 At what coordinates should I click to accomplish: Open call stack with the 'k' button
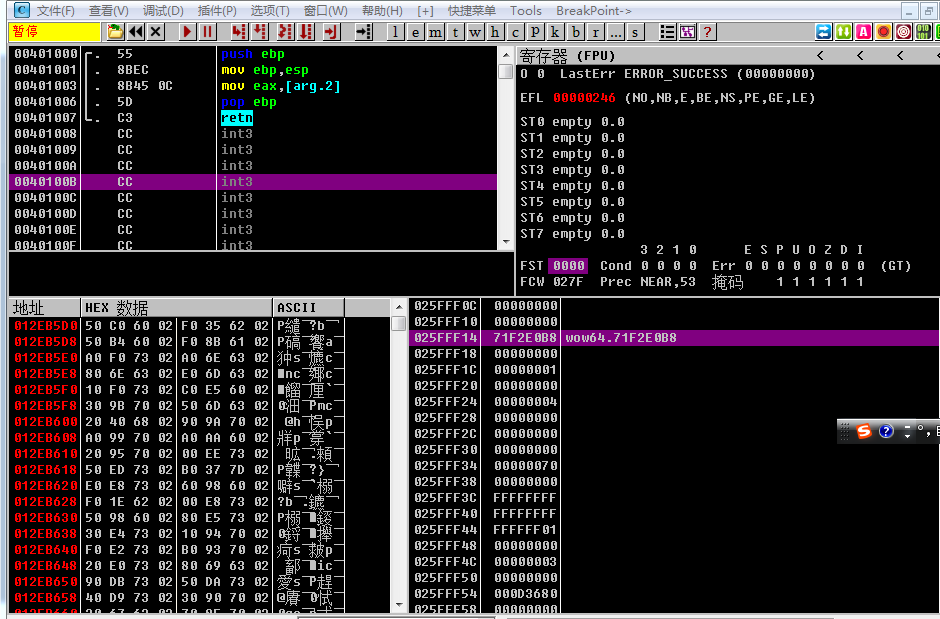tap(555, 32)
